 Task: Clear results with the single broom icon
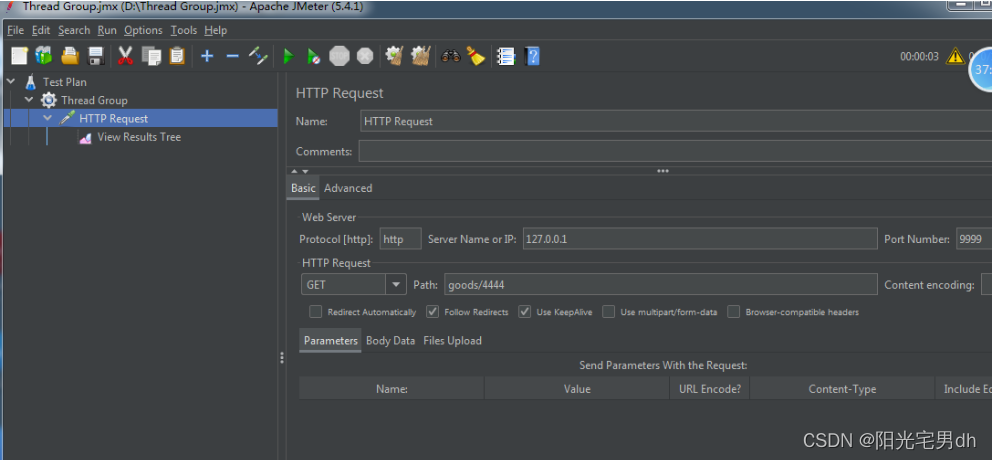coord(395,56)
